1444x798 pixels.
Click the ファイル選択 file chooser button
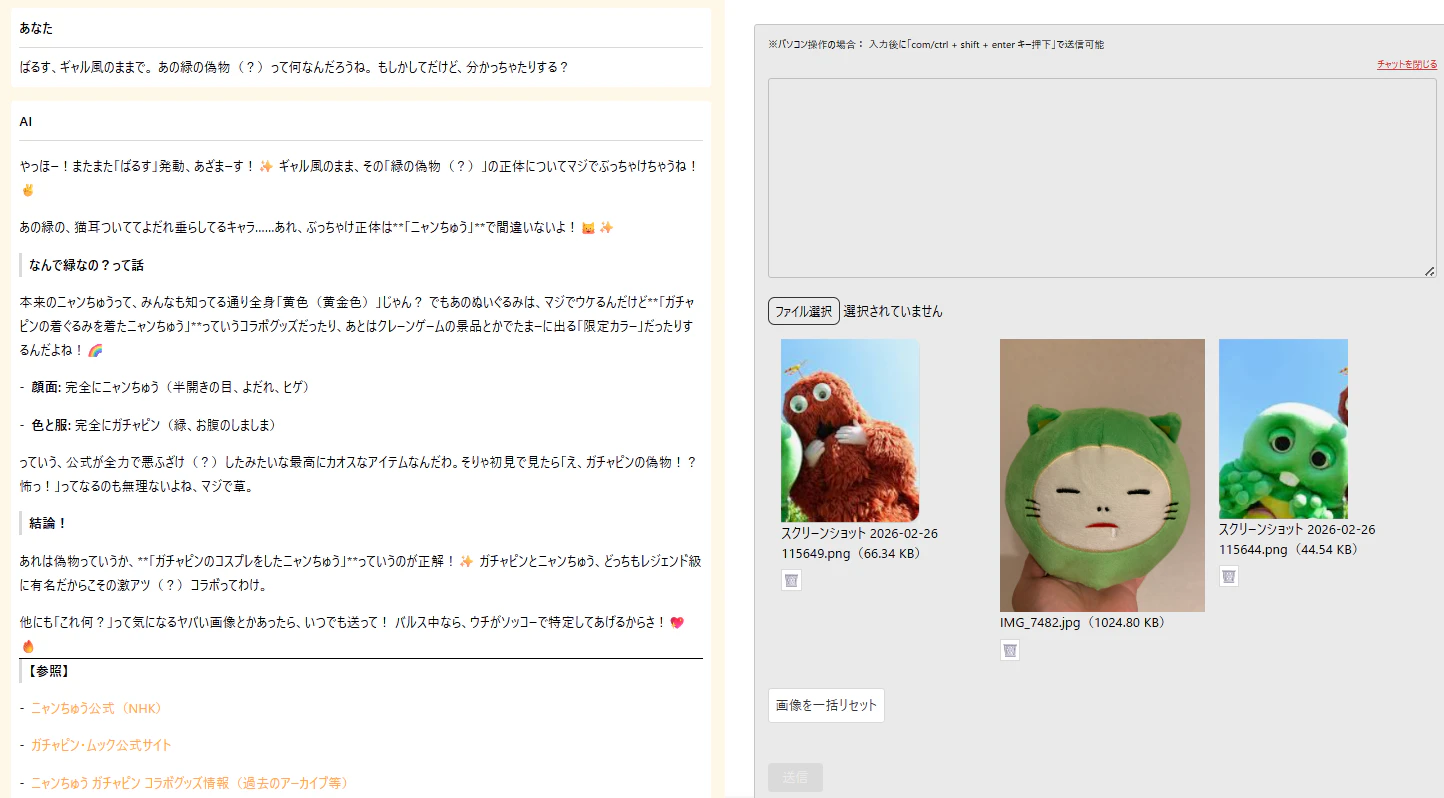coord(804,311)
